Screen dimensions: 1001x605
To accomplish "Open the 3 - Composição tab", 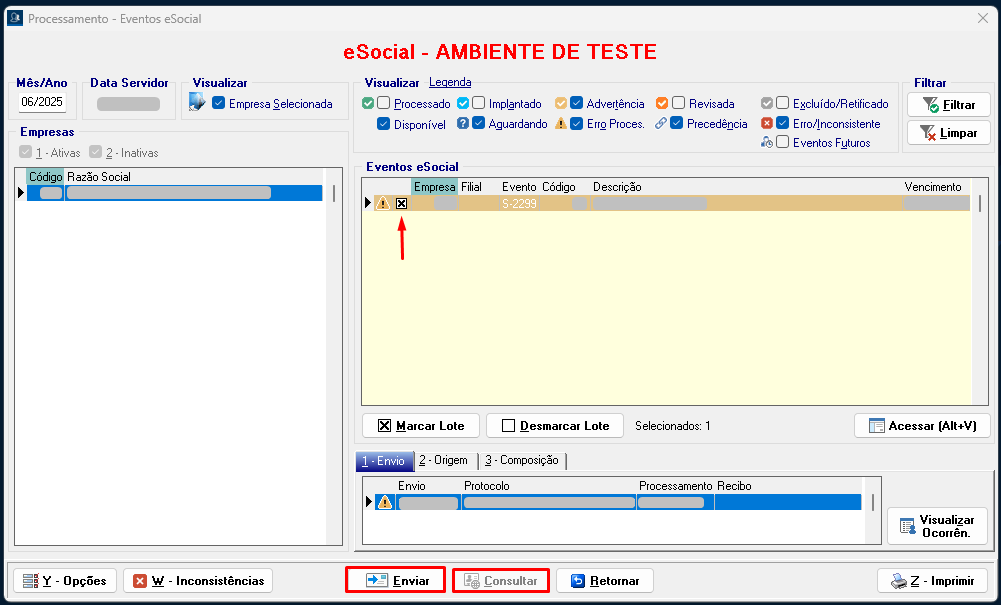I will 521,461.
